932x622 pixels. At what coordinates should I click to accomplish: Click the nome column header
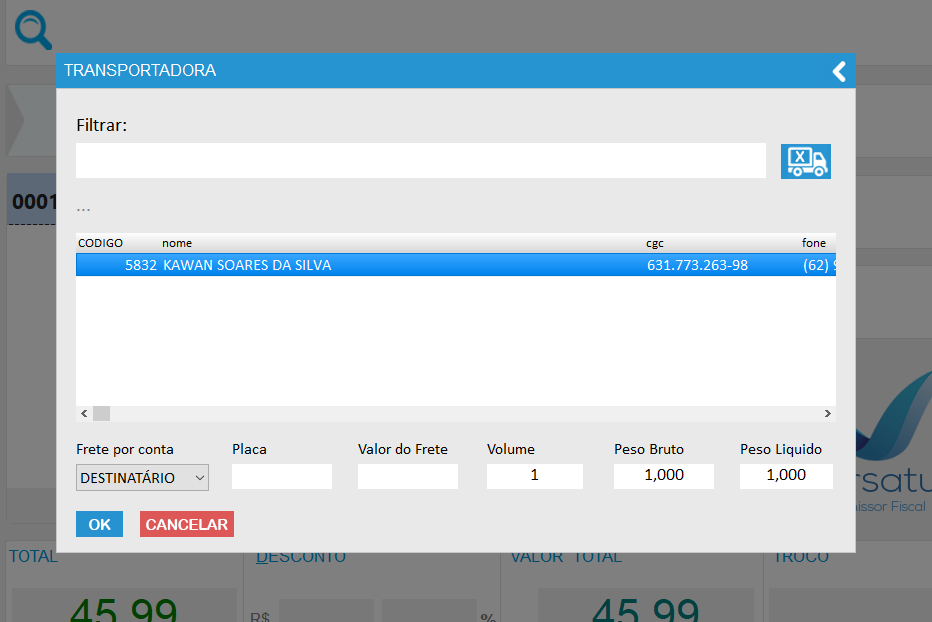coord(177,243)
